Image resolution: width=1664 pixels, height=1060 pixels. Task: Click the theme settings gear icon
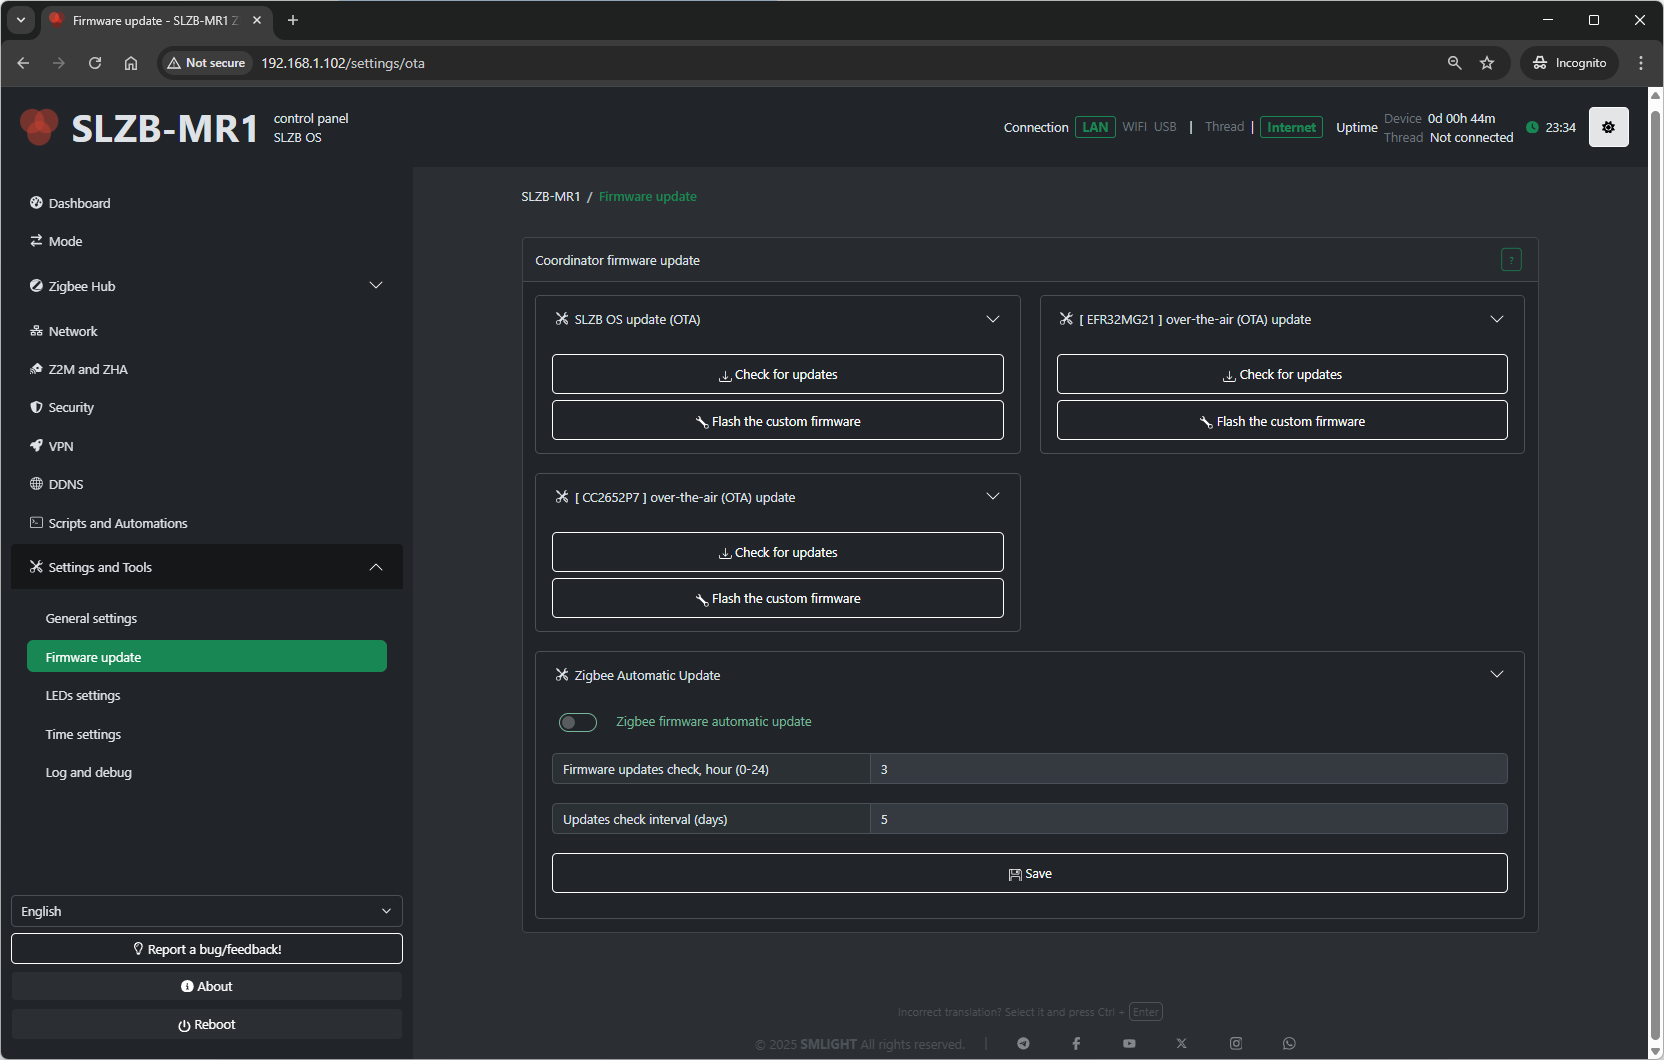click(x=1608, y=127)
